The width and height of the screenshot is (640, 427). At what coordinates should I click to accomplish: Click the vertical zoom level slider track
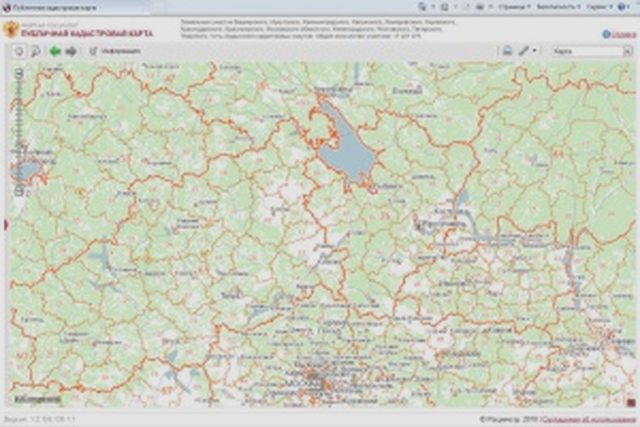[x=19, y=132]
